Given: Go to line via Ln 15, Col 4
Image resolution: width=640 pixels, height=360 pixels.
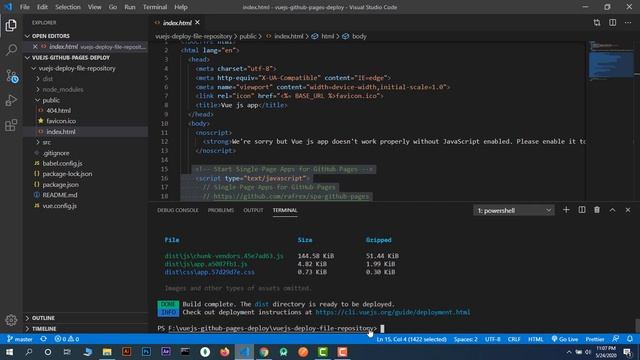Looking at the screenshot, I should [x=411, y=339].
